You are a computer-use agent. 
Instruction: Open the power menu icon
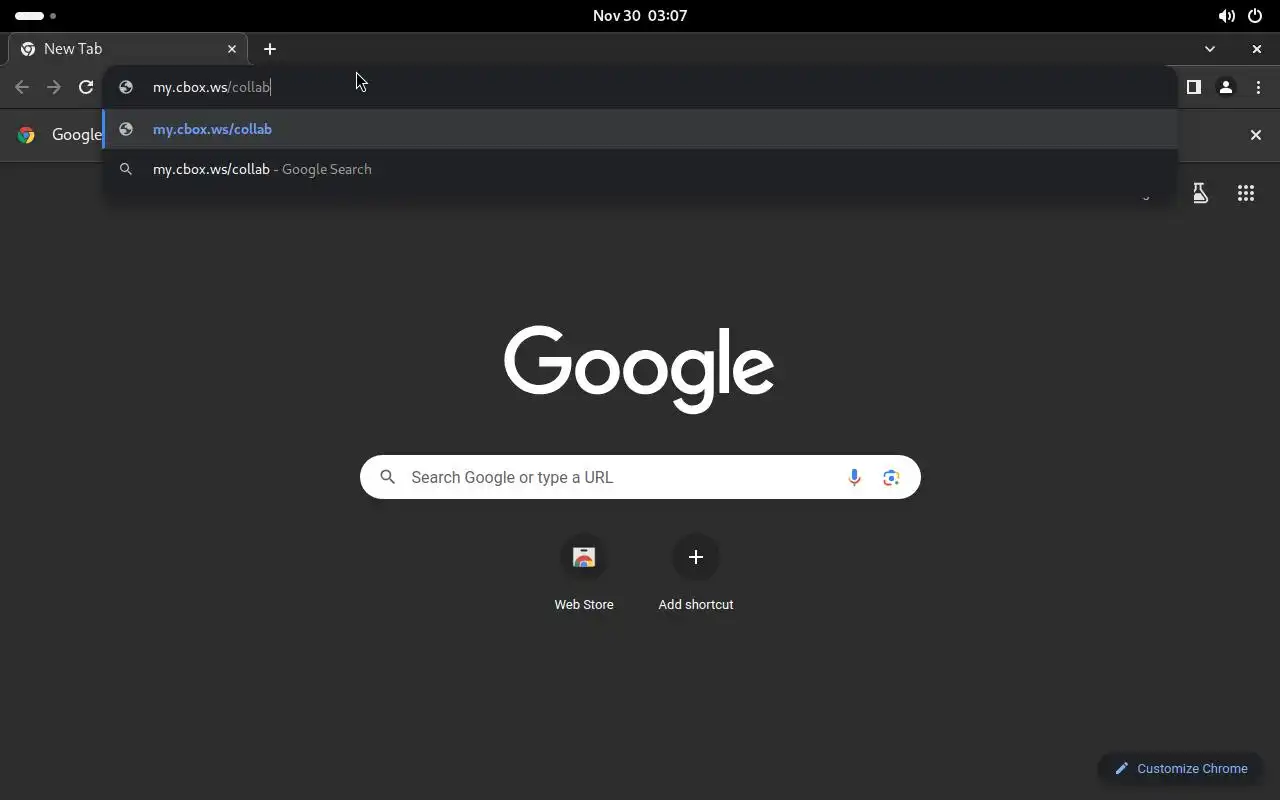pos(1255,16)
